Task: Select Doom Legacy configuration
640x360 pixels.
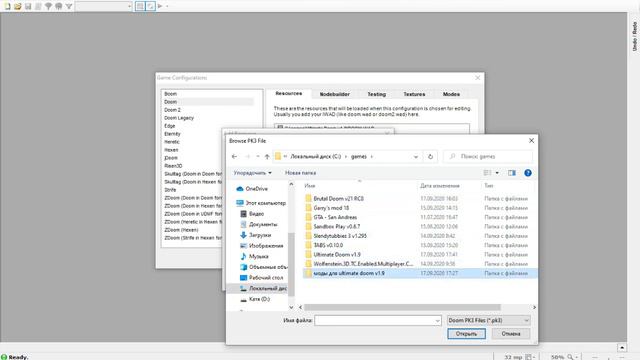Action: pos(179,118)
